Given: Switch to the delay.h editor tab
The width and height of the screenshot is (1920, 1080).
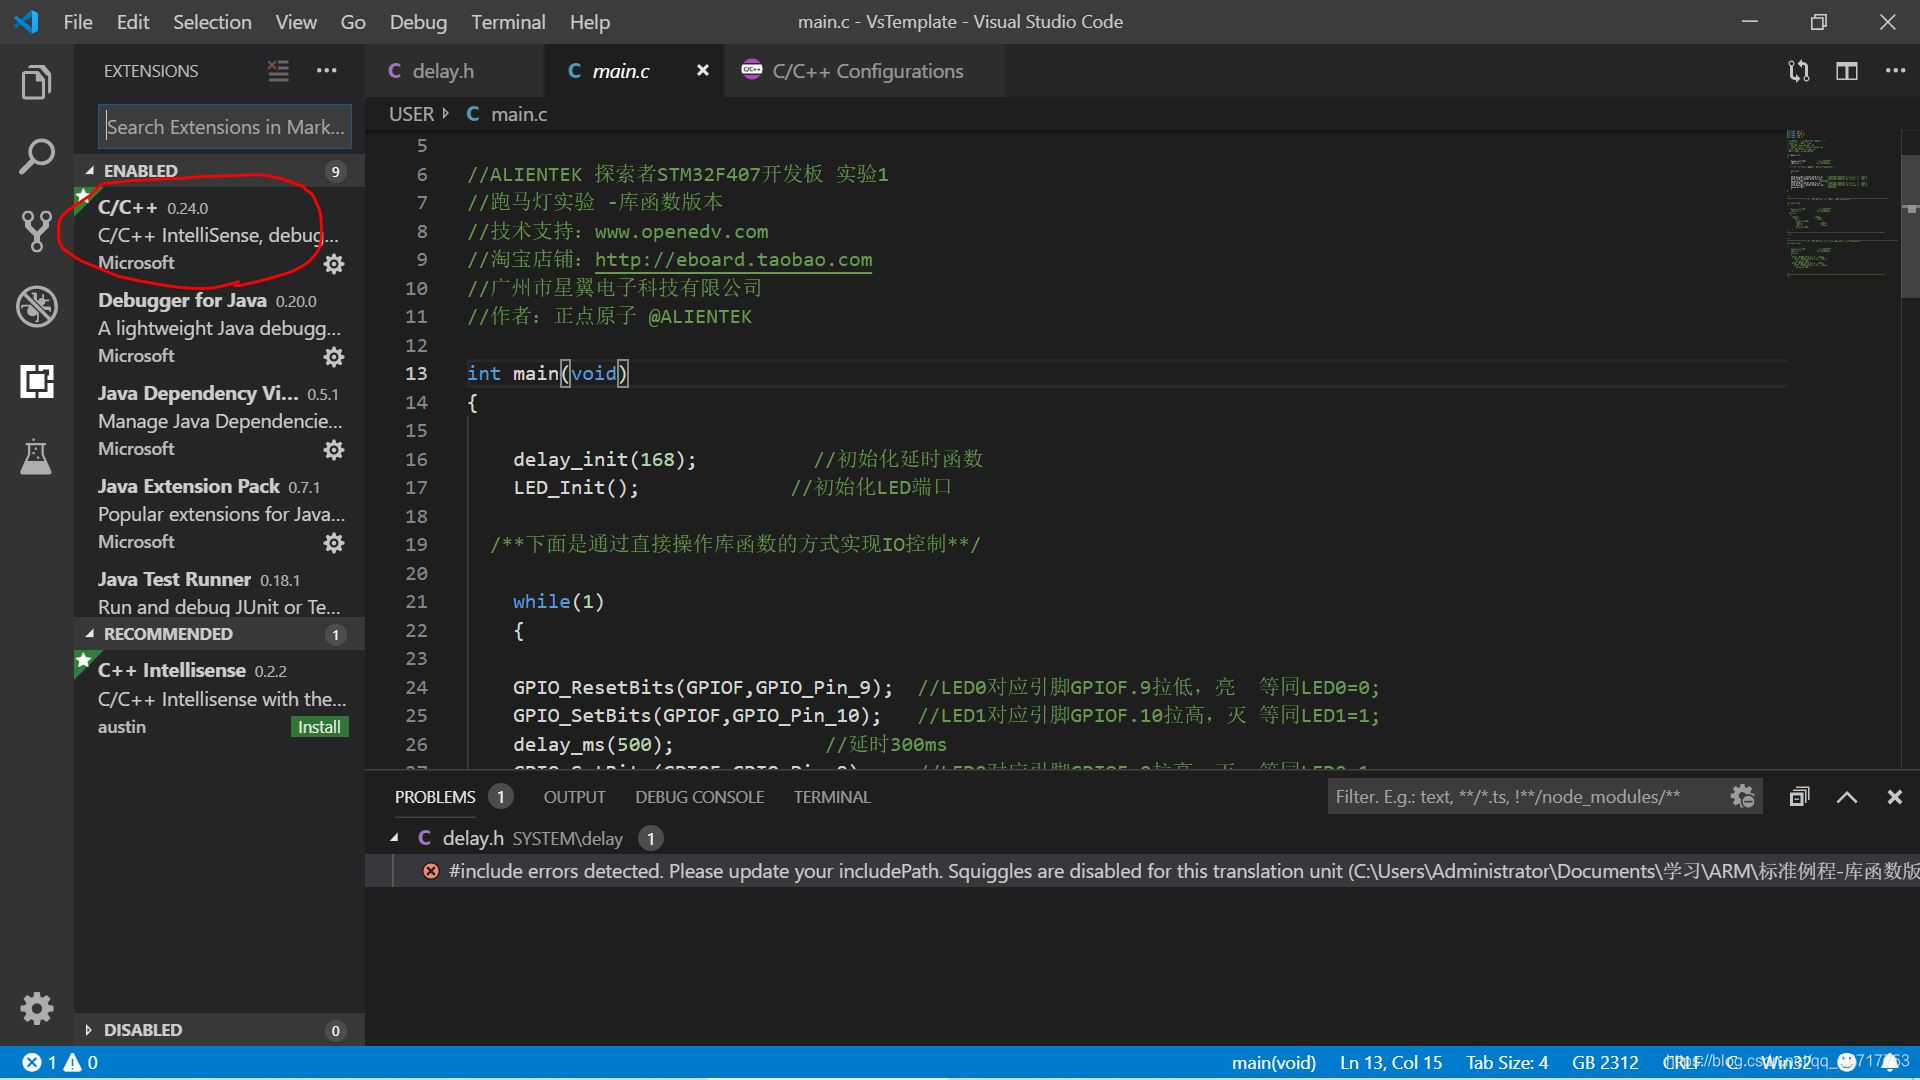Looking at the screenshot, I should pos(455,71).
